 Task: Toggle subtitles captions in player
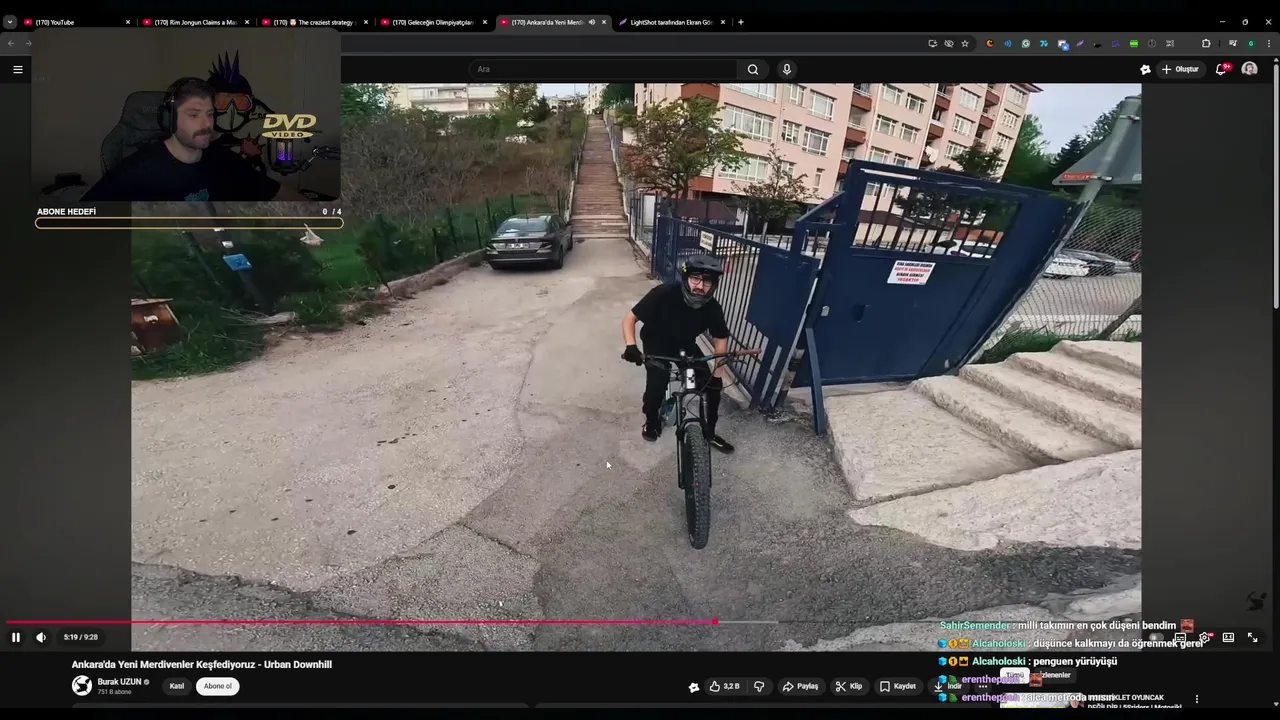click(1180, 637)
